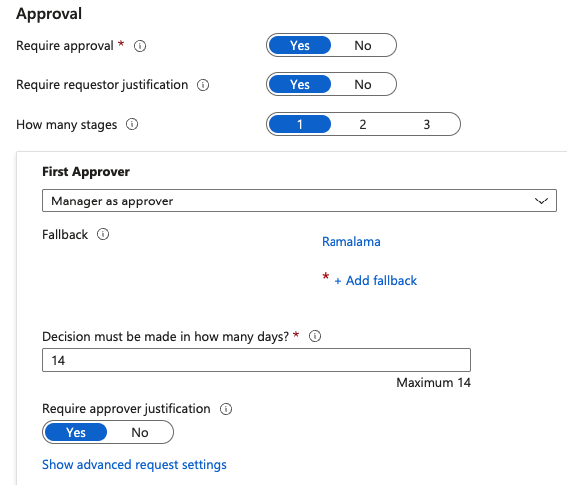Viewport: 567px width, 485px height.
Task: Click info icon beside decision days question
Action: [x=315, y=336]
